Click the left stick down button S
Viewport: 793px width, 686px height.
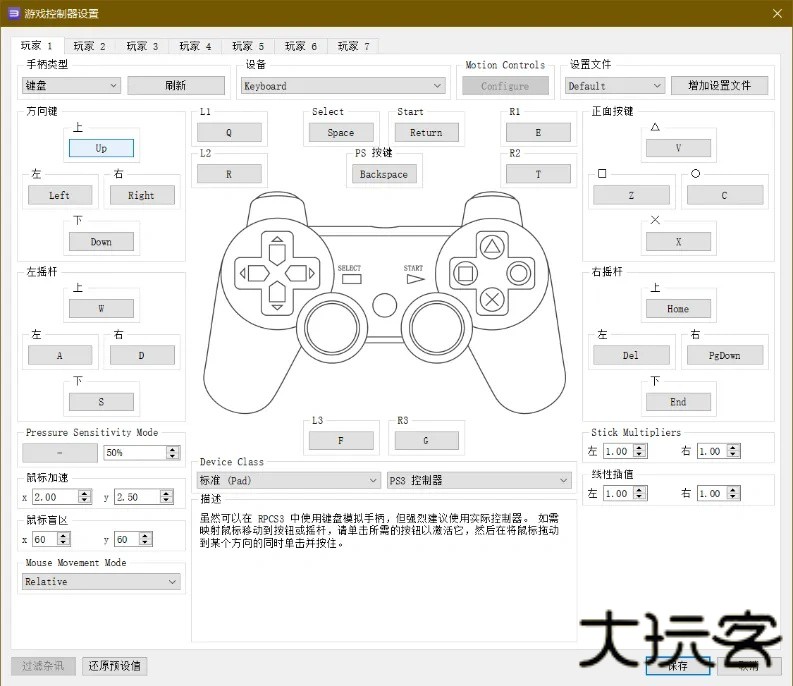pos(101,402)
